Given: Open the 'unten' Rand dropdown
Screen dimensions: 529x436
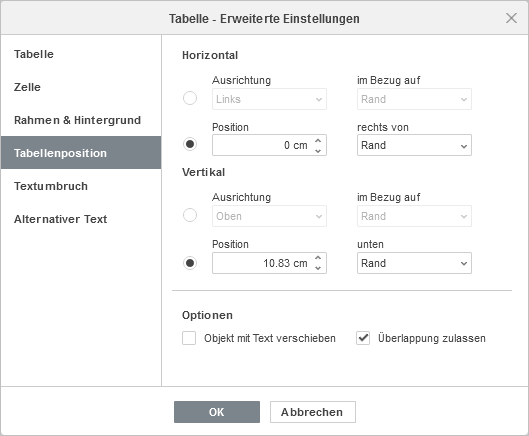Looking at the screenshot, I should (414, 263).
